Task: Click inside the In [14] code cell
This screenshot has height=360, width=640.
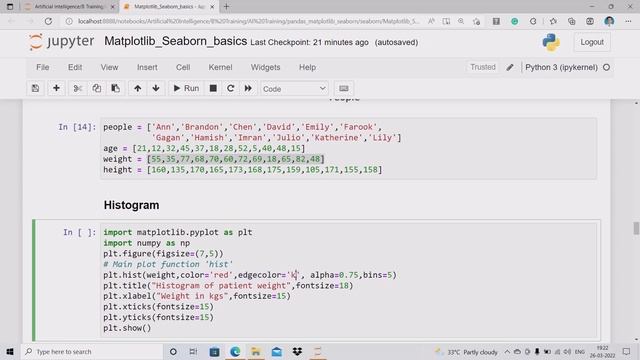Action: point(348,148)
